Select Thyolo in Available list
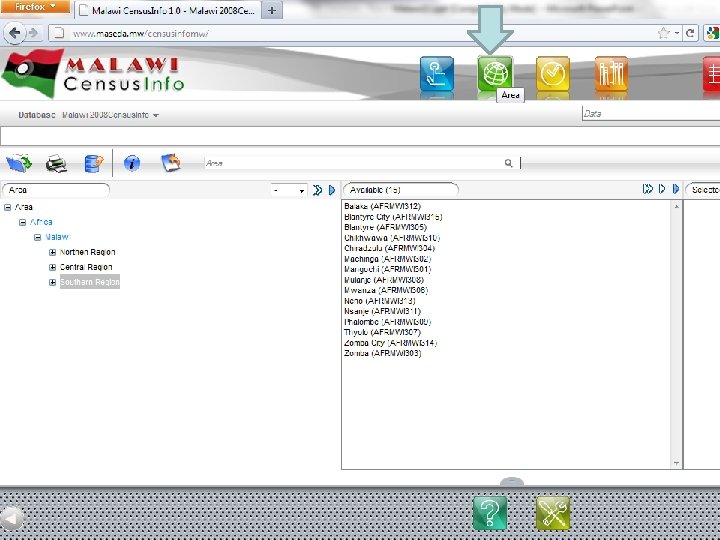This screenshot has width=720, height=540. tap(382, 332)
